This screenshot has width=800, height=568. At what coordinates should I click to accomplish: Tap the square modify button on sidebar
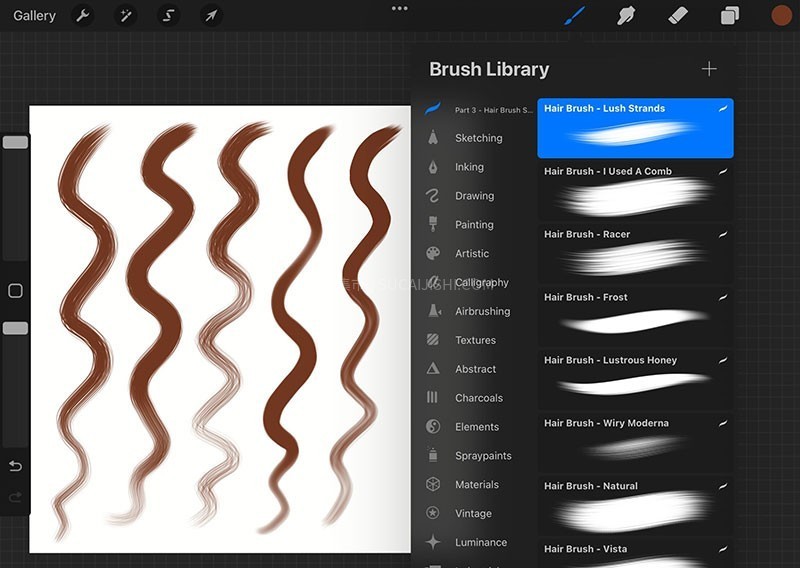(x=15, y=291)
